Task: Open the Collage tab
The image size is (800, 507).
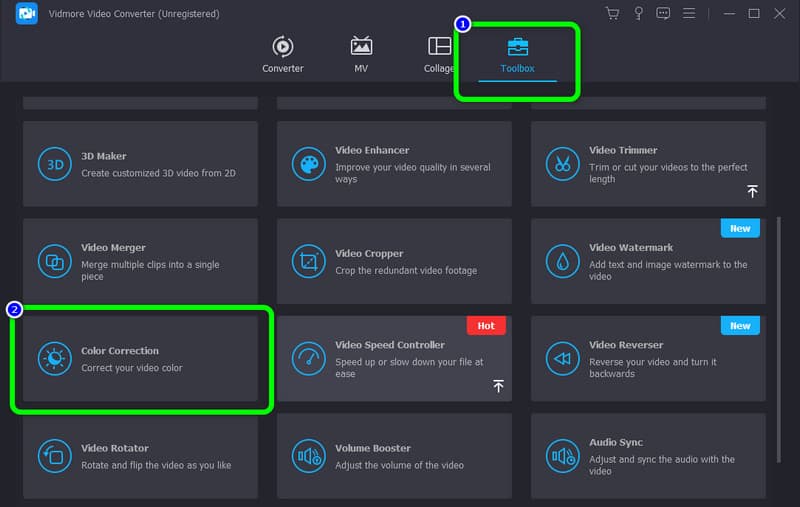Action: coord(439,54)
